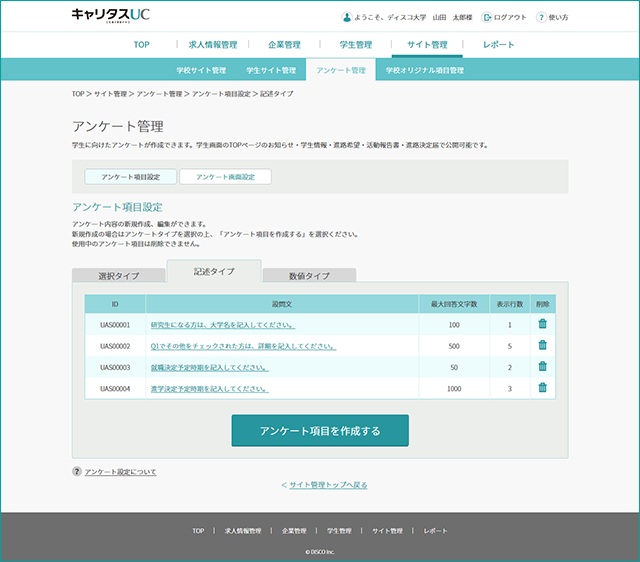This screenshot has width=640, height=562.
Task: Click アンケート画面設定 button
Action: point(225,177)
